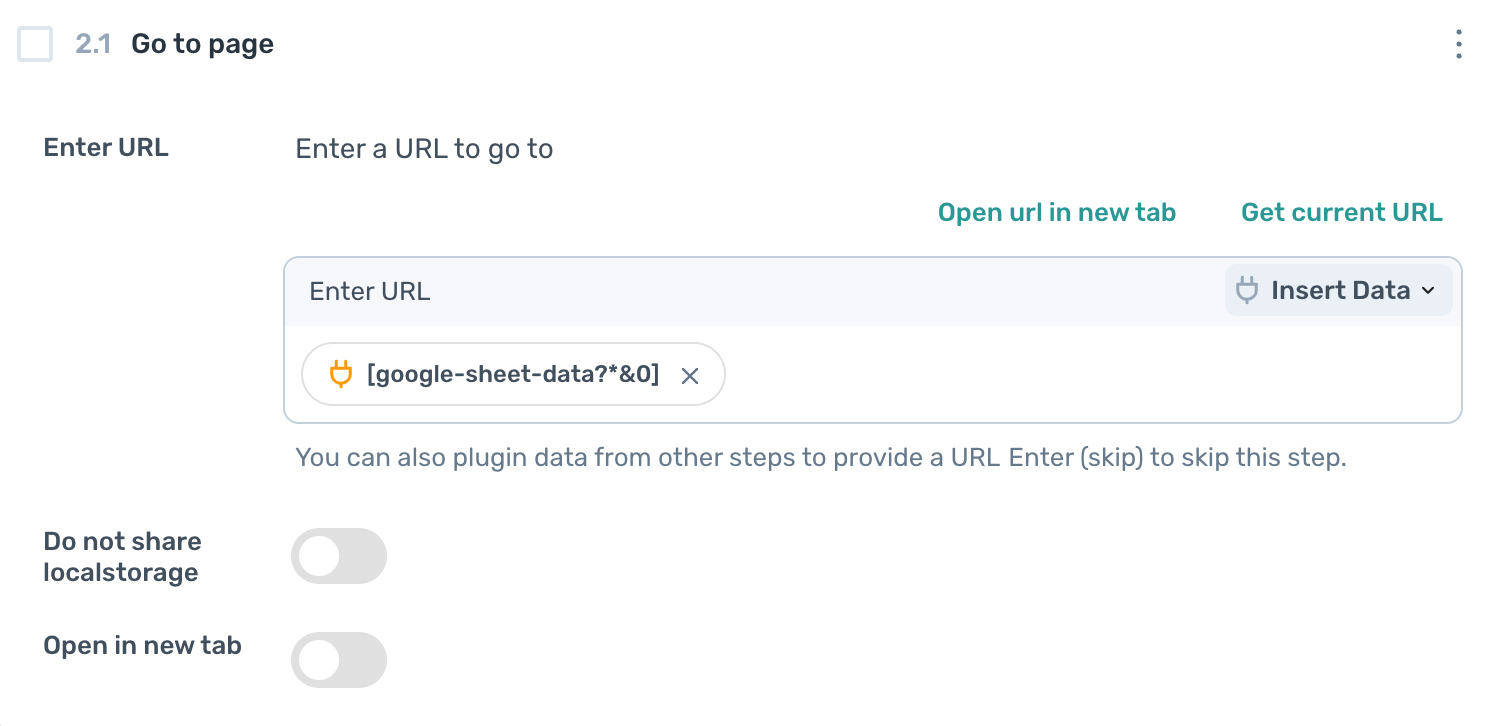Click the Go to page step title
Image resolution: width=1504 pixels, height=726 pixels.
201,44
